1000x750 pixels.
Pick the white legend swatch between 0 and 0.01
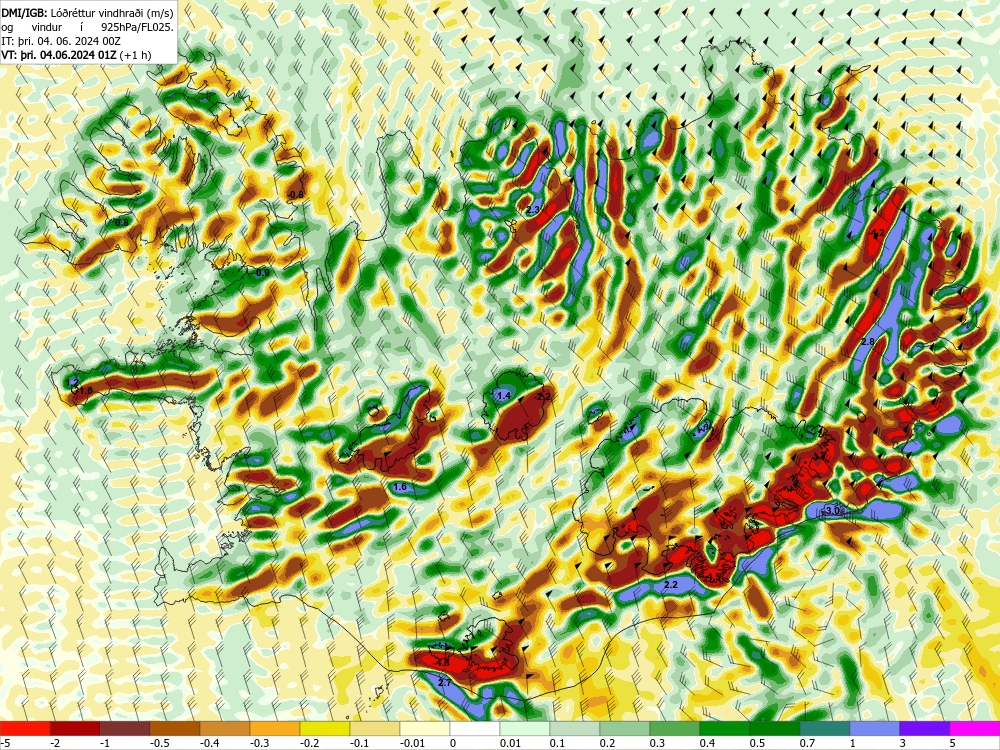coord(475,728)
